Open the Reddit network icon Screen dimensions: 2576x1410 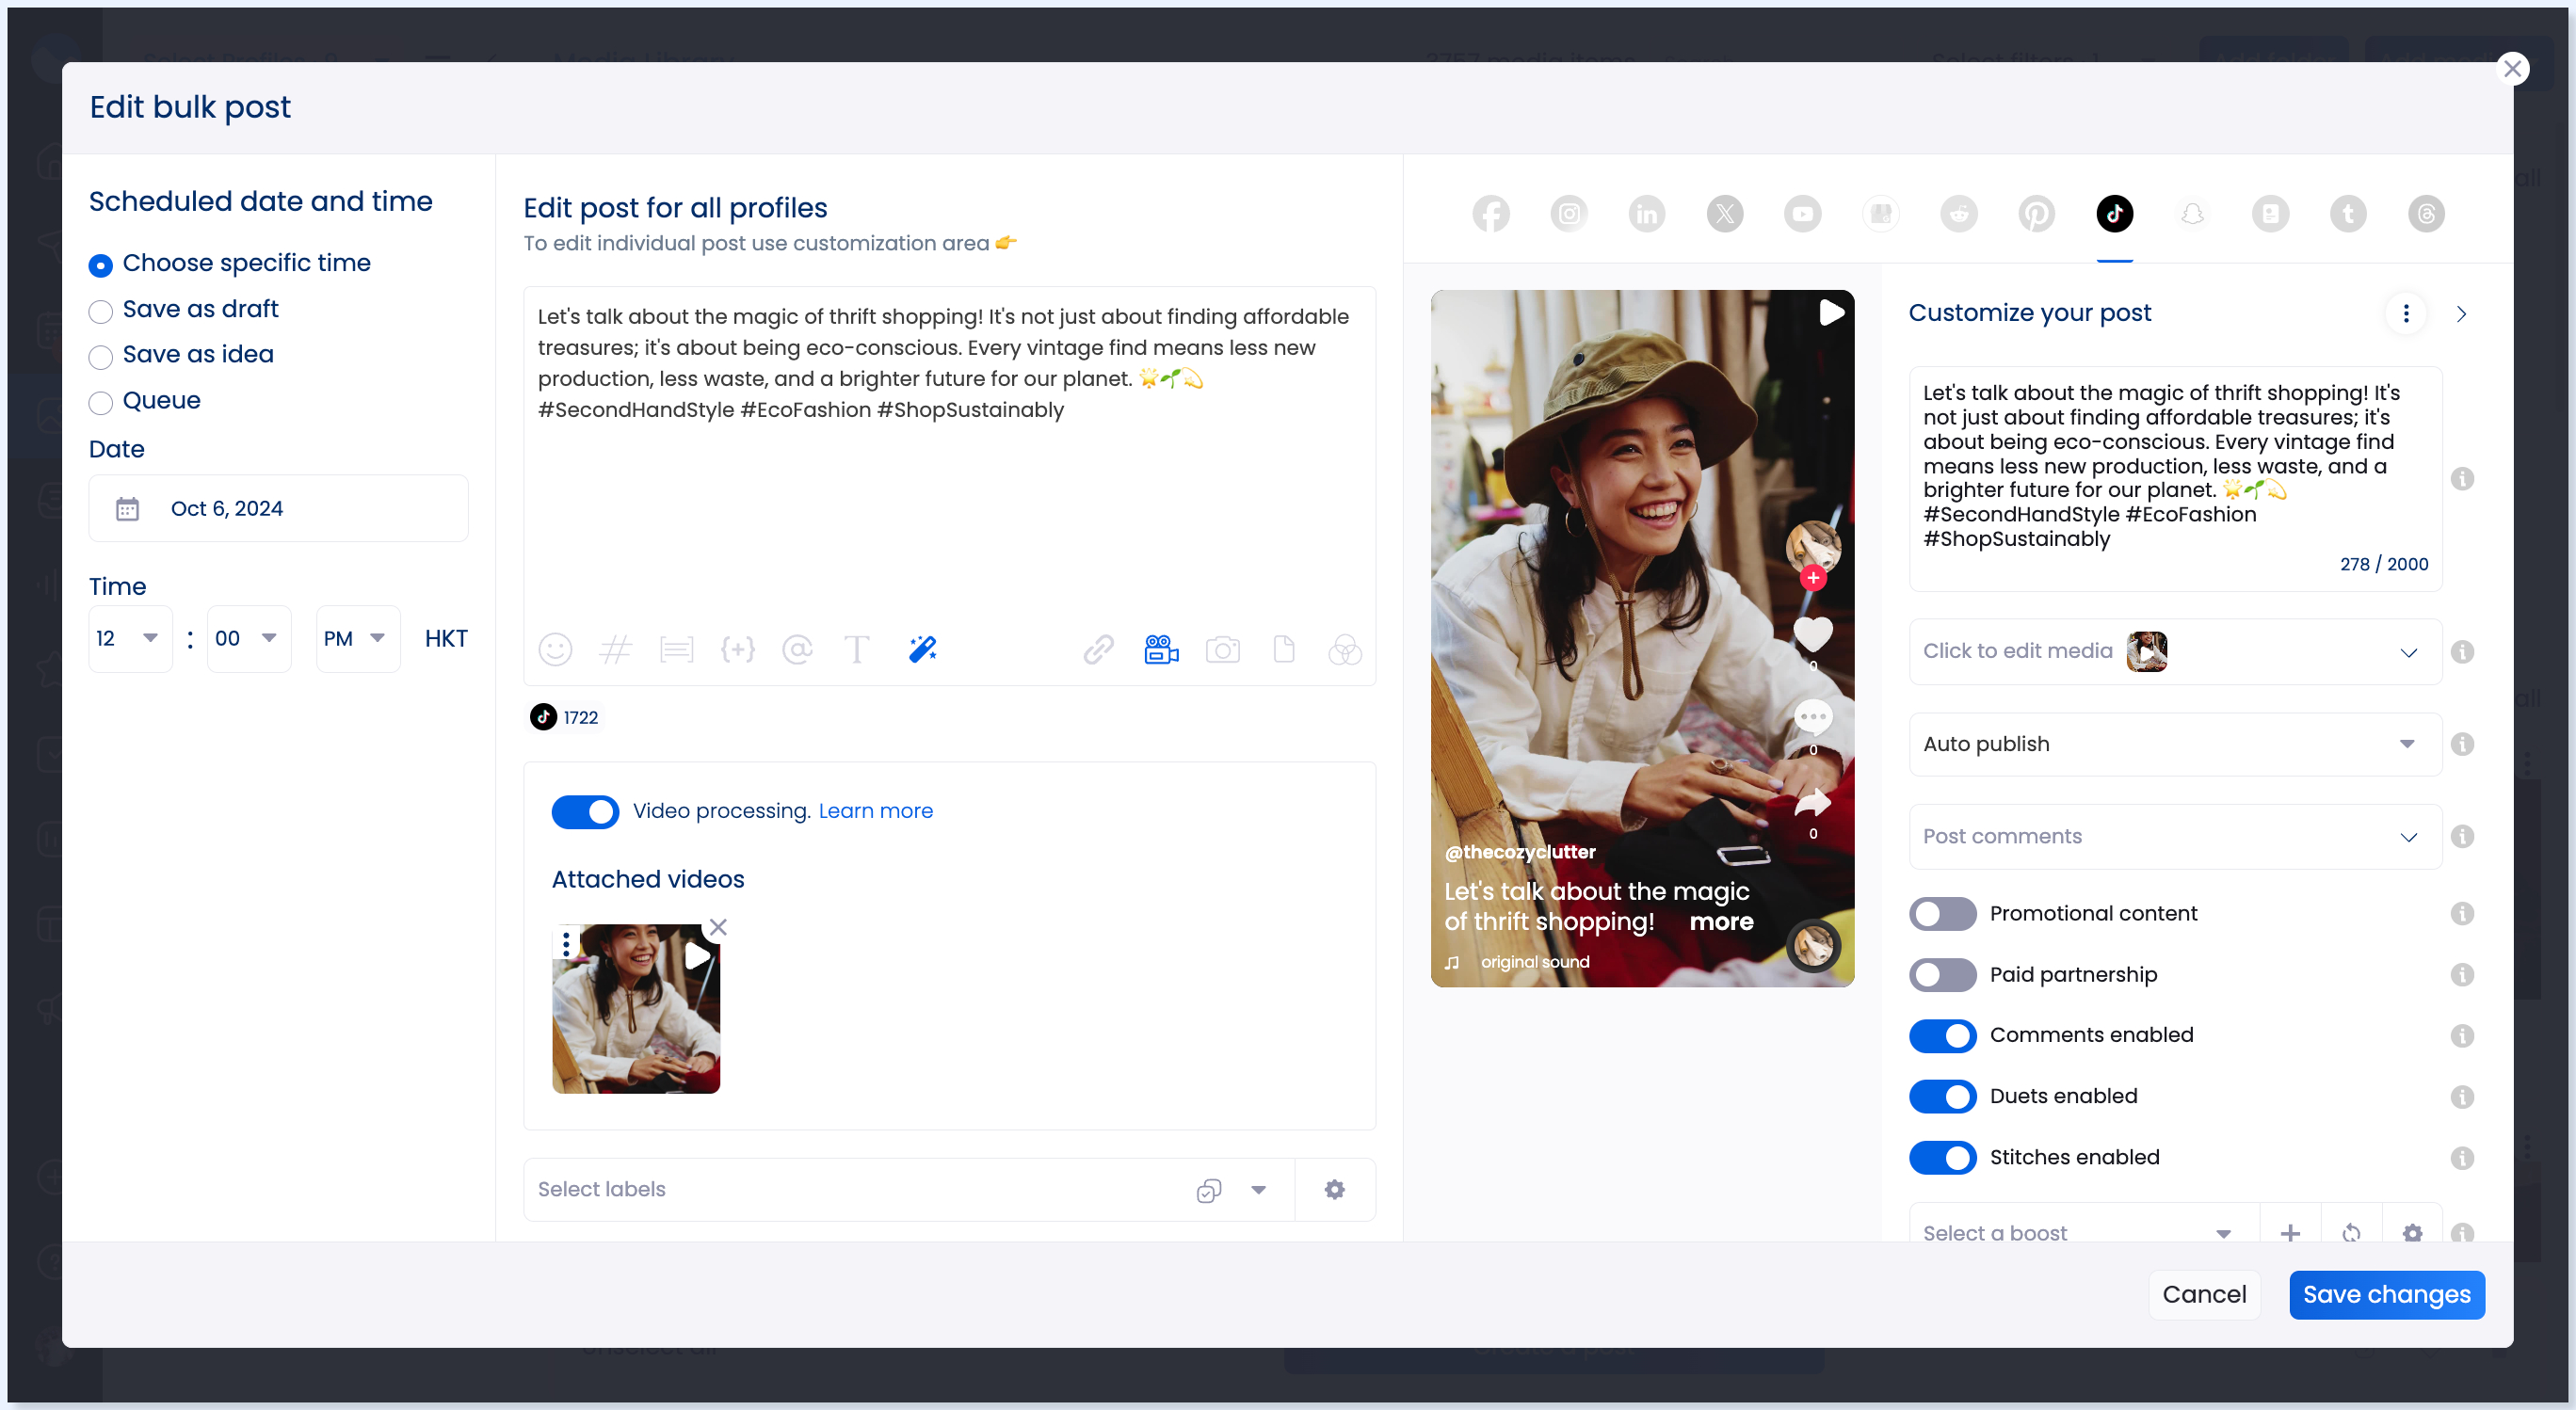click(x=1959, y=213)
